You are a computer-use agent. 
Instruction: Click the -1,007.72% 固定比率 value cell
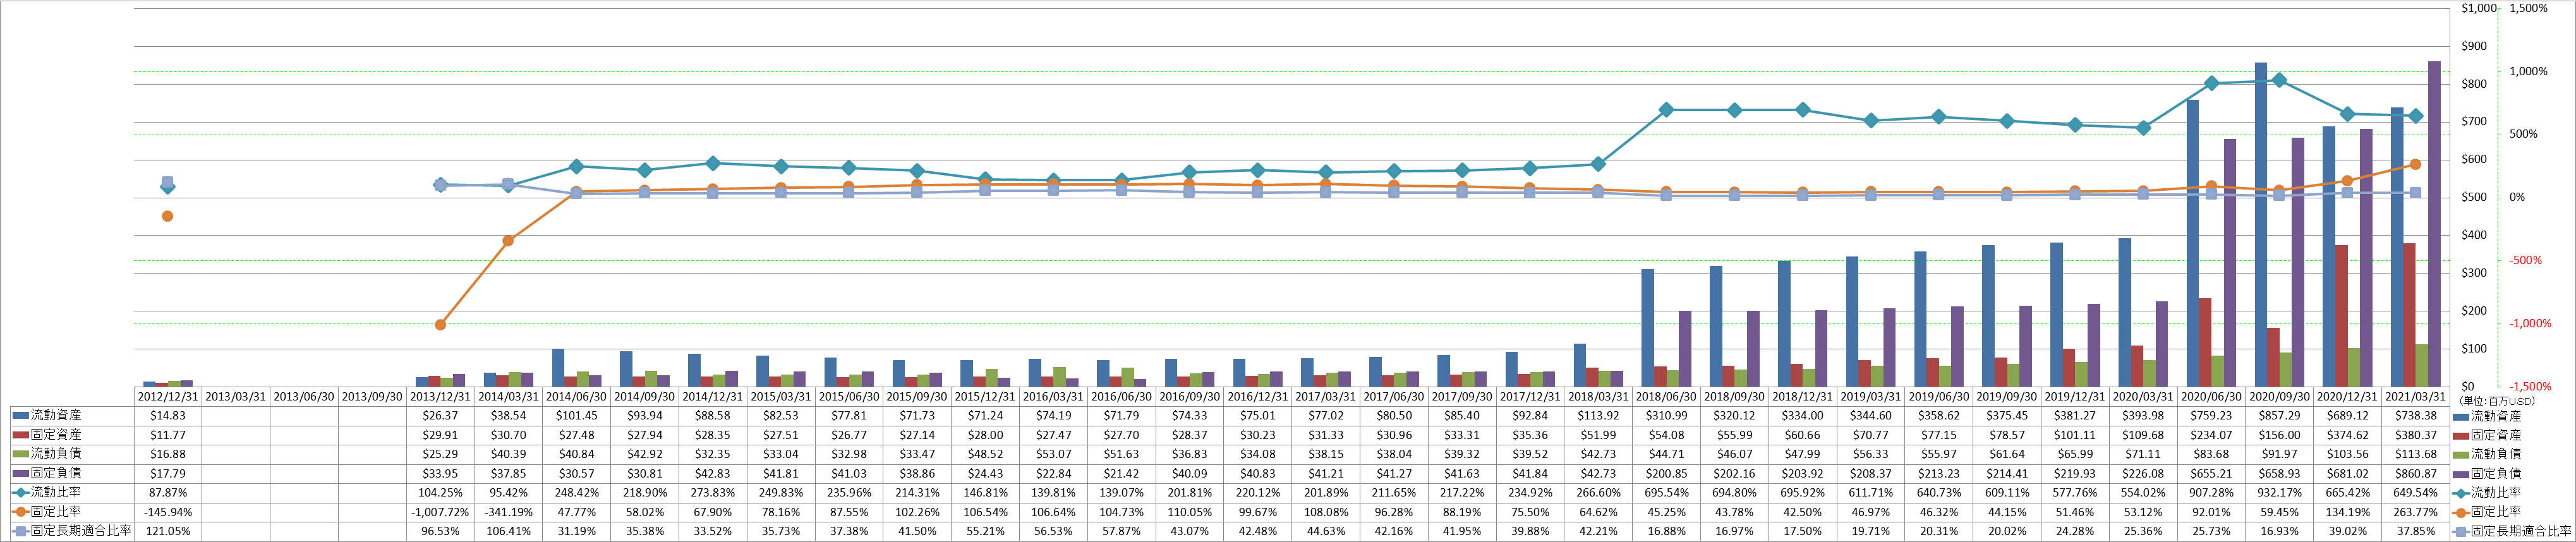tap(440, 512)
